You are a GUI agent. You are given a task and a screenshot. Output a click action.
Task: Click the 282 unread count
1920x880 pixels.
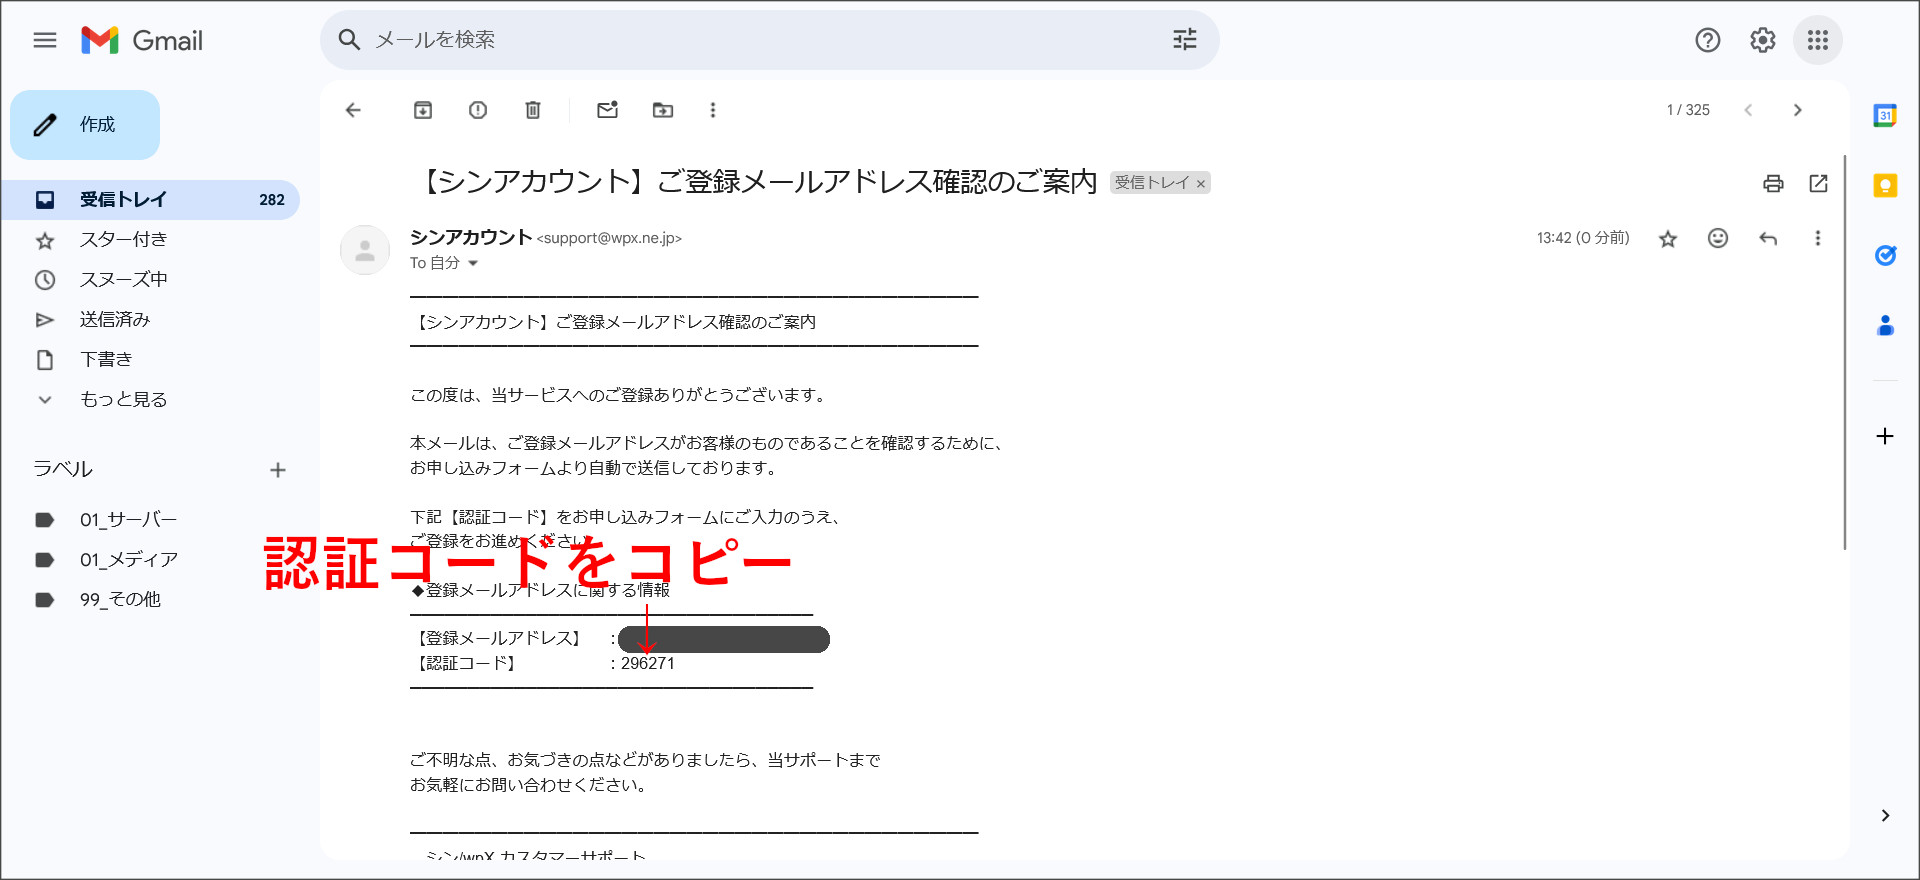(272, 200)
